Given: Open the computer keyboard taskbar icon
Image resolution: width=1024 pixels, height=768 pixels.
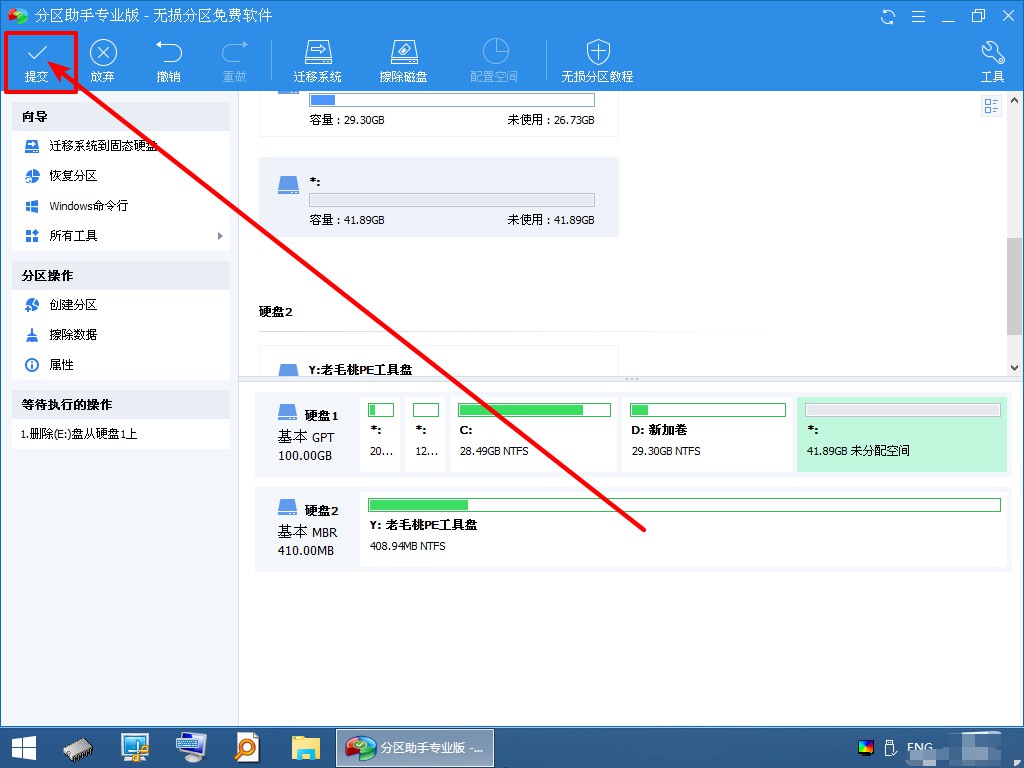Looking at the screenshot, I should [x=191, y=747].
